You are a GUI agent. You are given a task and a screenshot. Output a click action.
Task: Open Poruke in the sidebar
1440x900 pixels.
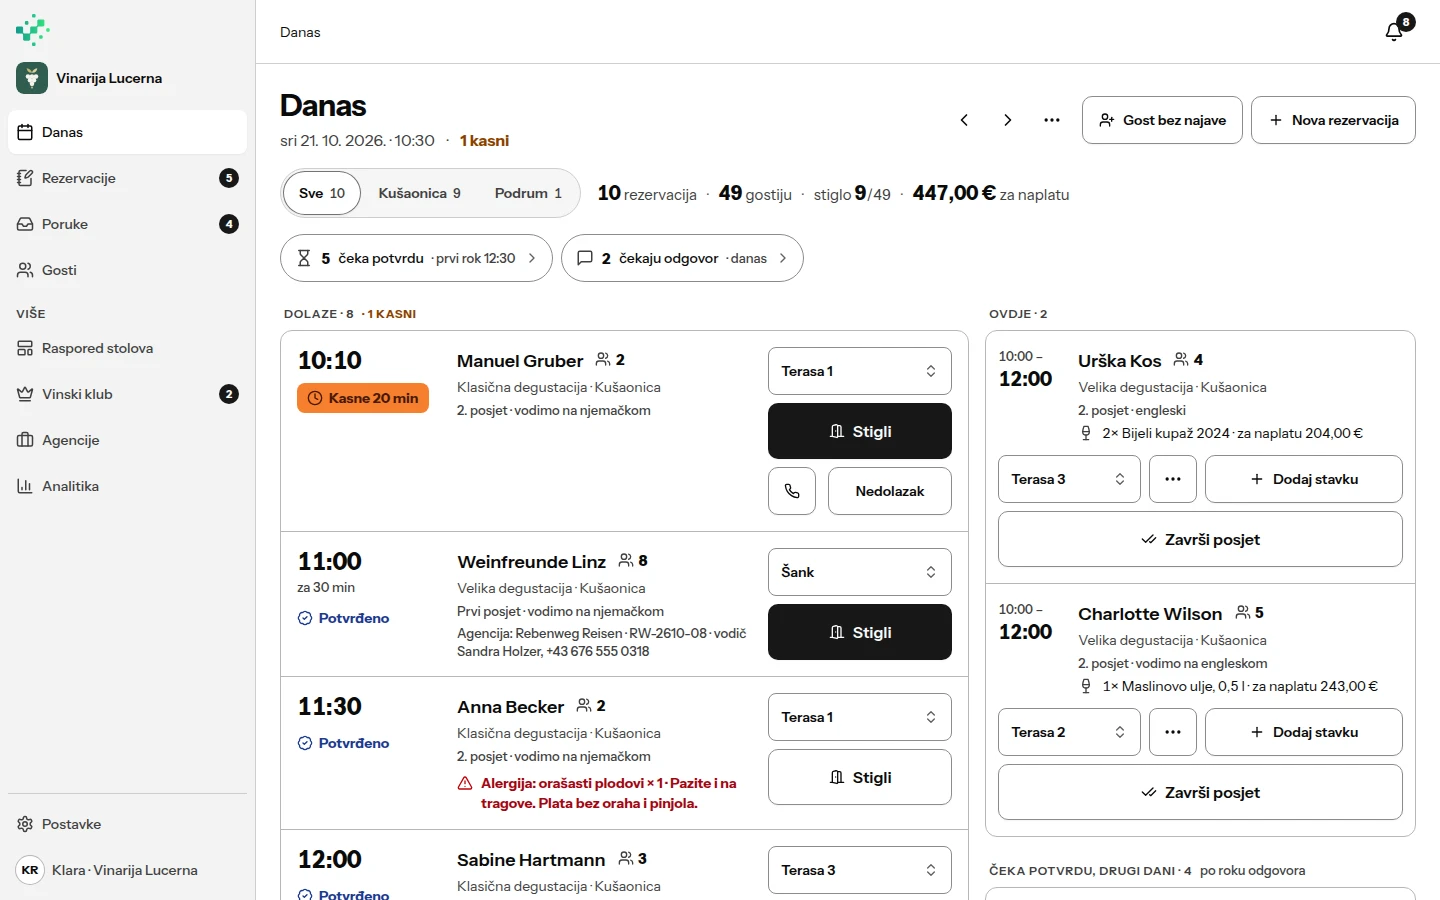pos(127,224)
